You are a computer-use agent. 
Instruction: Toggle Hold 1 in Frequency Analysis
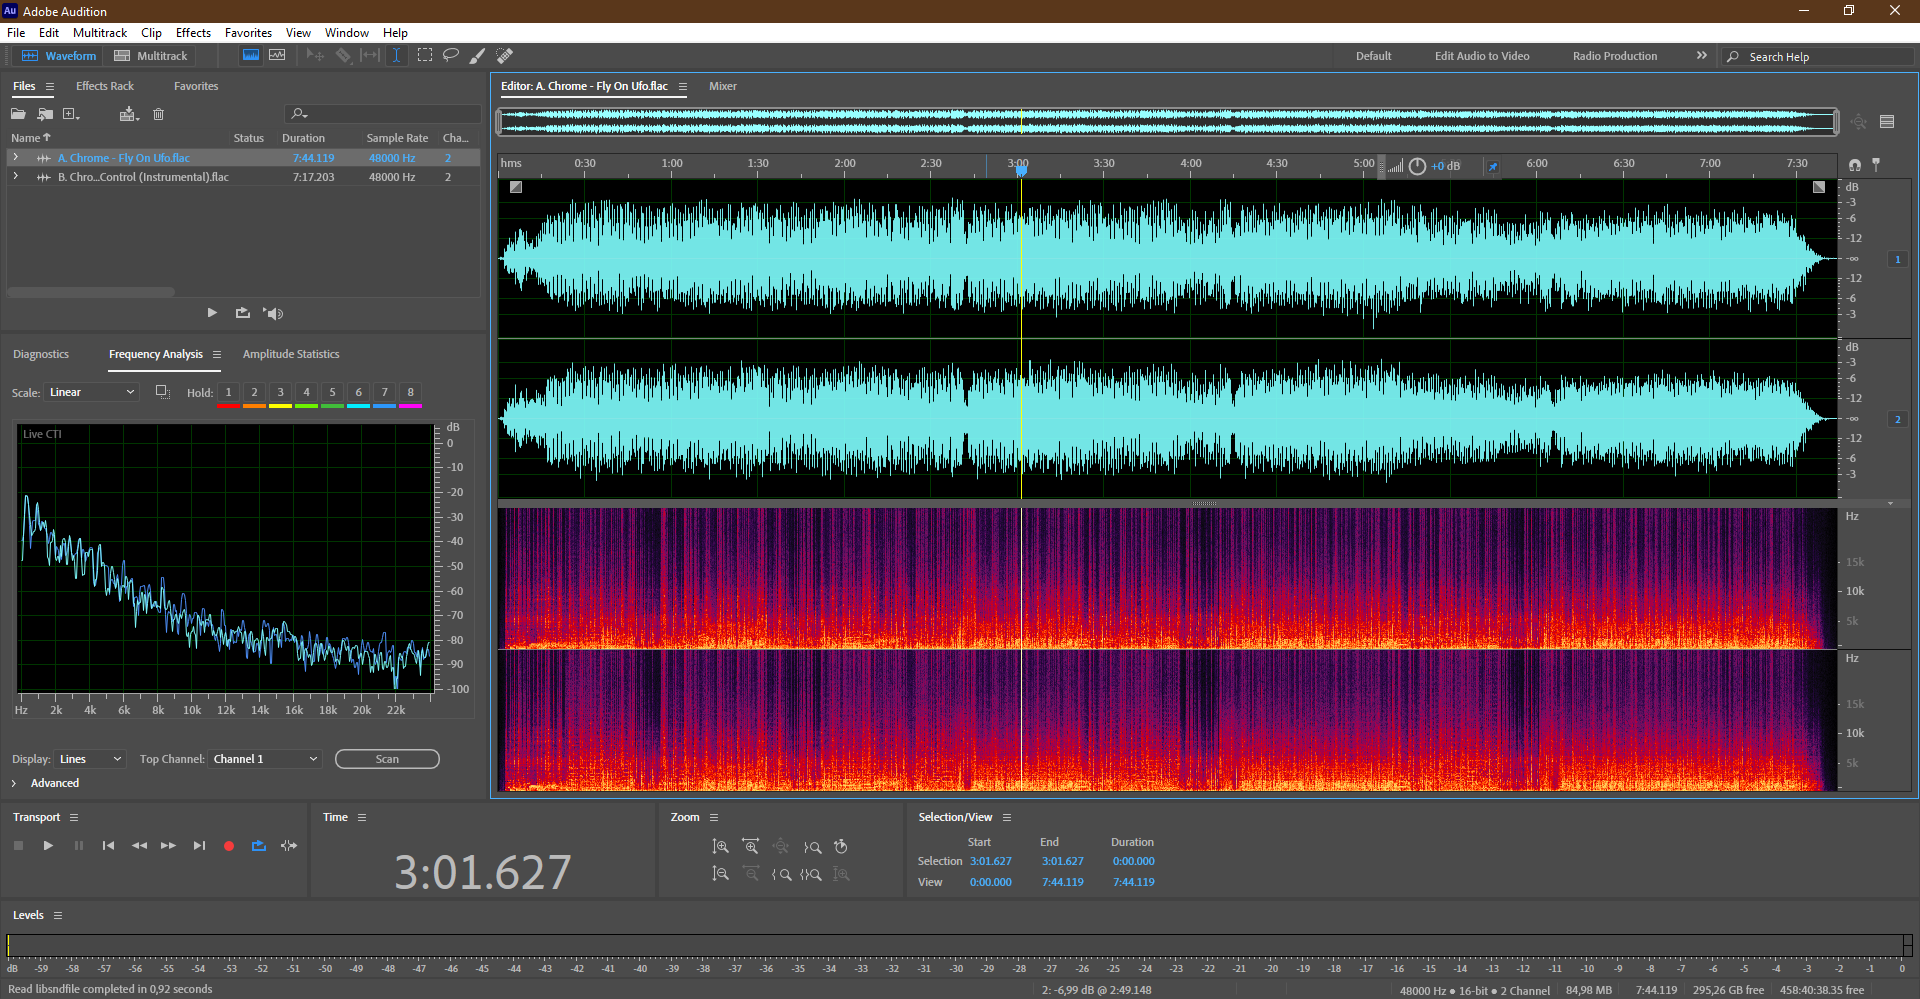pyautogui.click(x=228, y=393)
